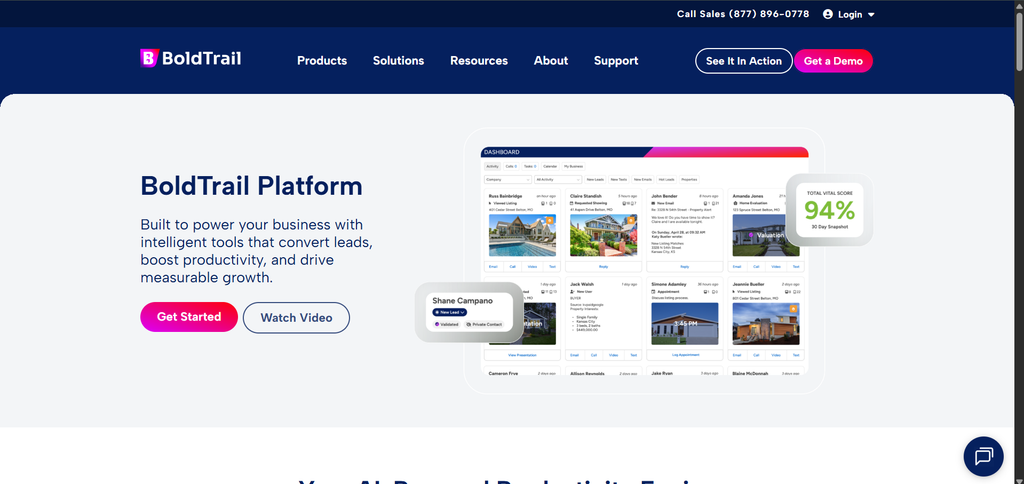Click Email on Jack Walsh card
The width and height of the screenshot is (1024, 484).
point(575,355)
